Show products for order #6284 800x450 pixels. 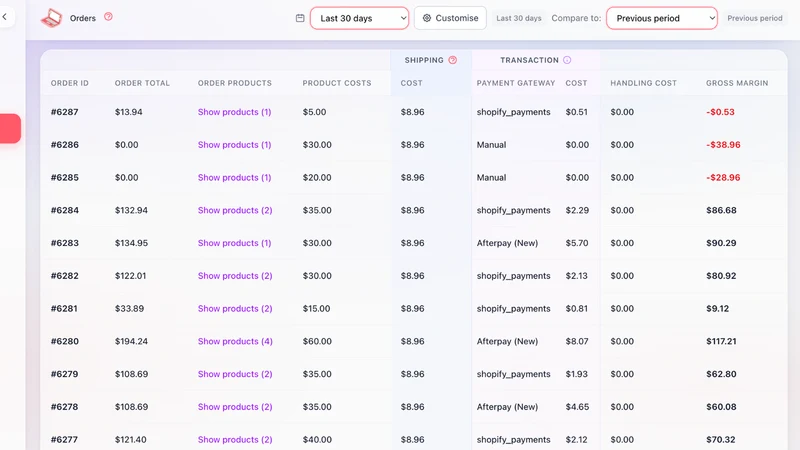(235, 210)
